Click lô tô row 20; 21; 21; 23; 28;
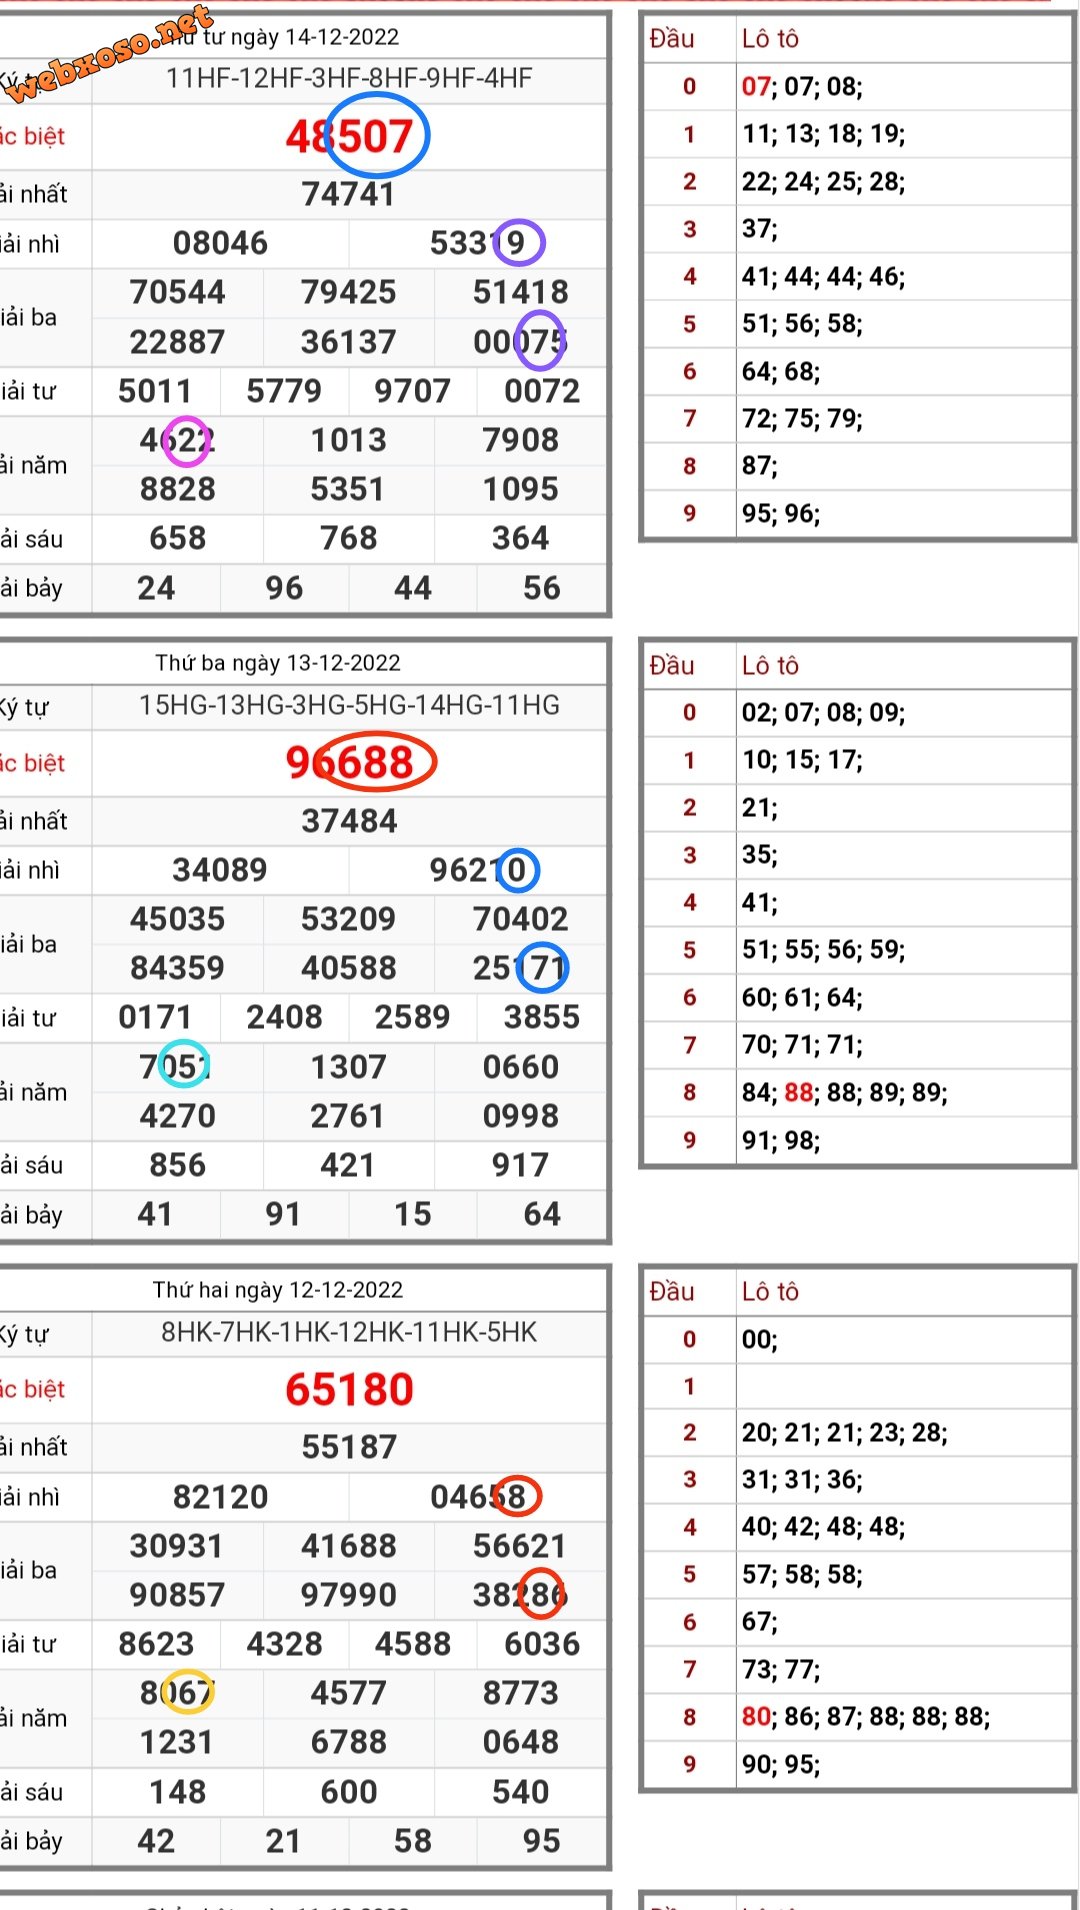This screenshot has height=1910, width=1080. pos(845,1433)
